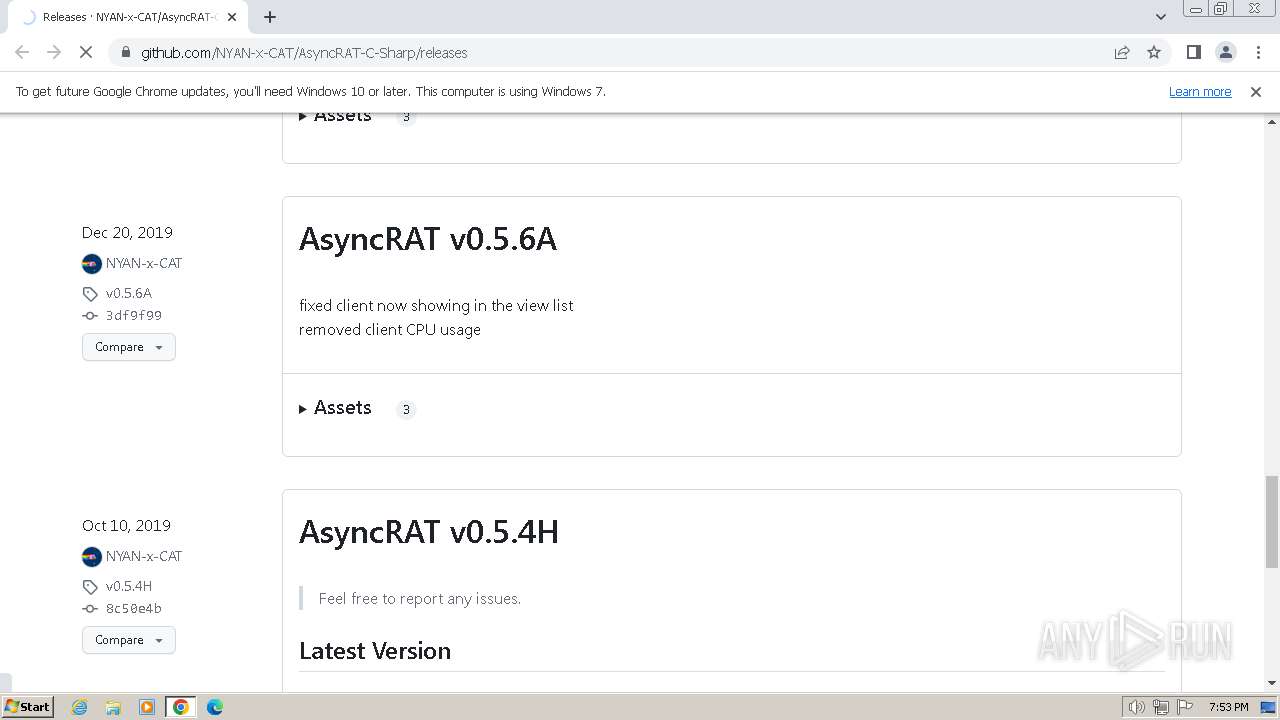Stop loading the page

pos(86,52)
